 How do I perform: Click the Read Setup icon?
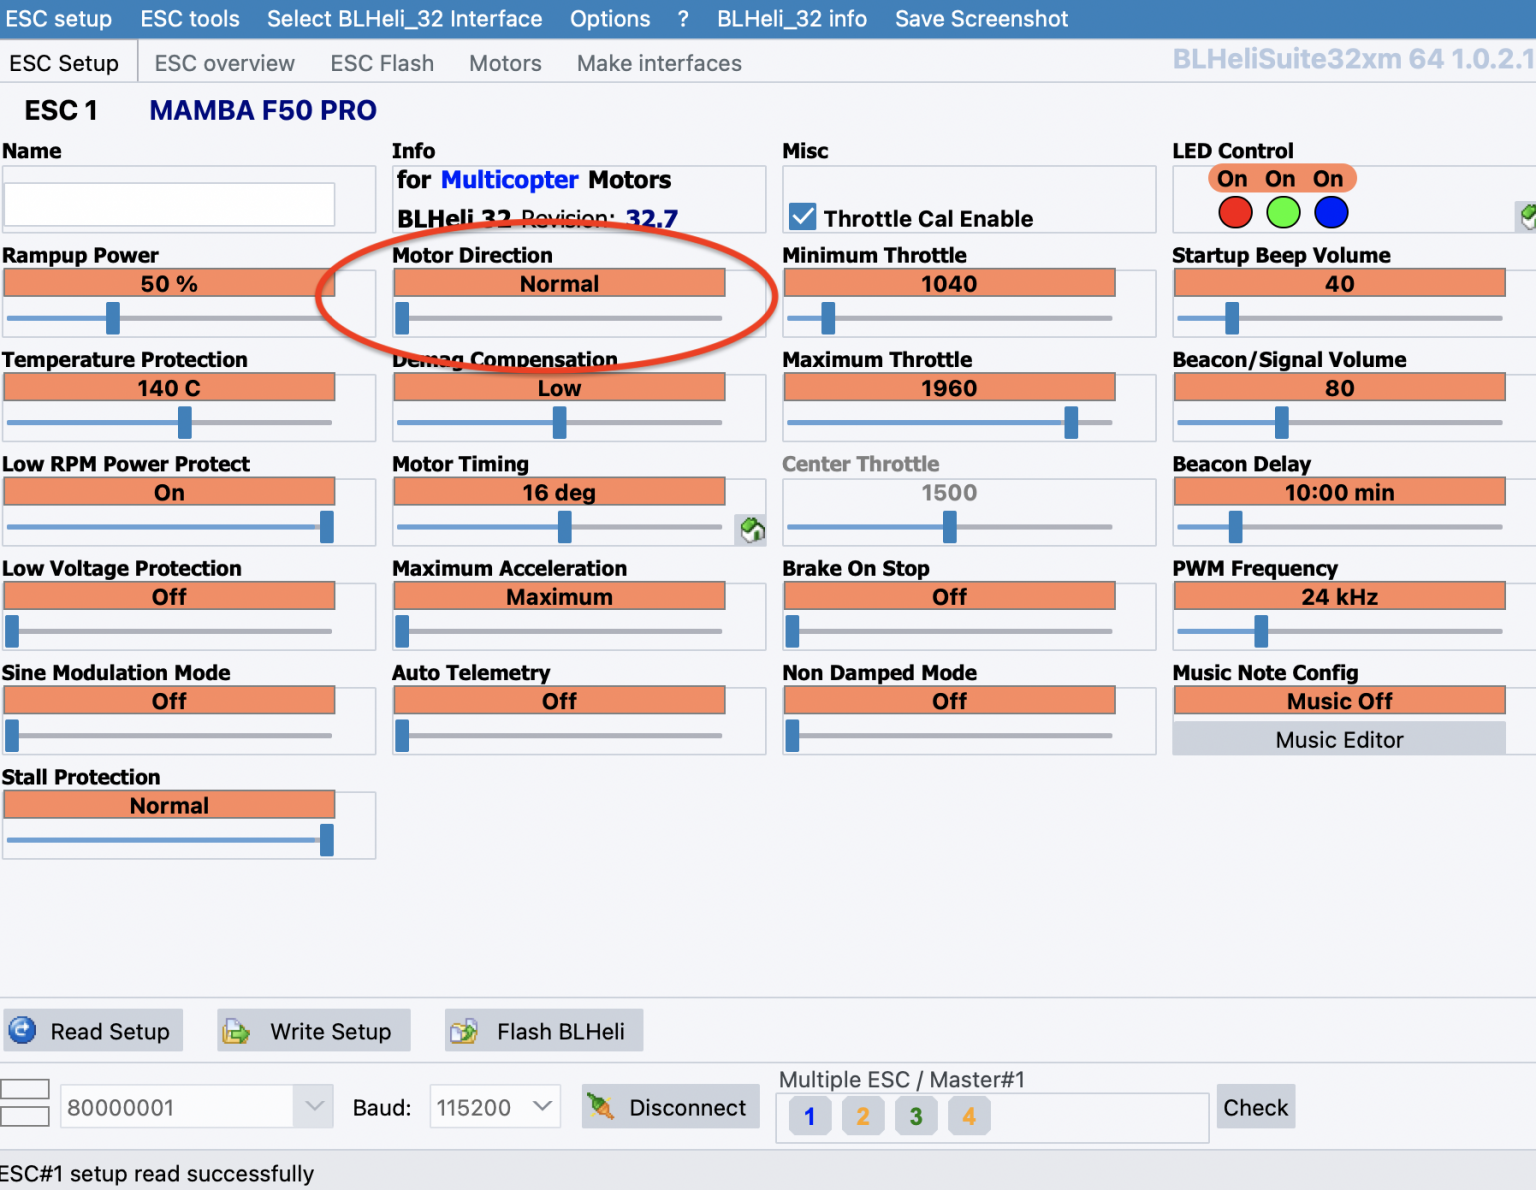[22, 1030]
